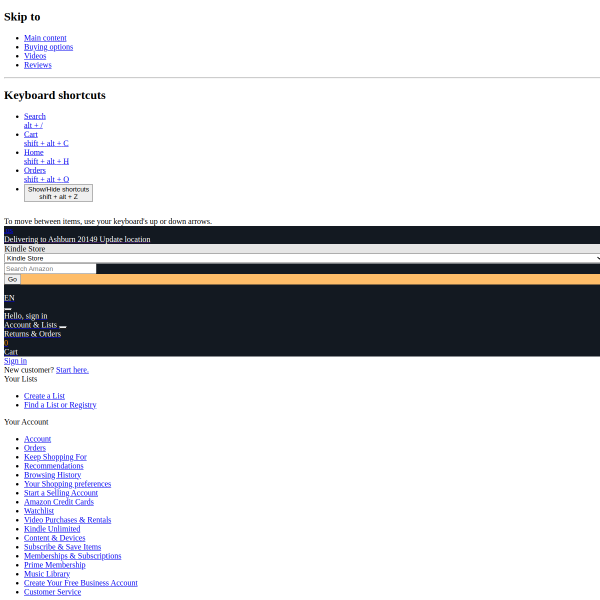Open Amazon Credit Cards
600x600 pixels.
59,502
